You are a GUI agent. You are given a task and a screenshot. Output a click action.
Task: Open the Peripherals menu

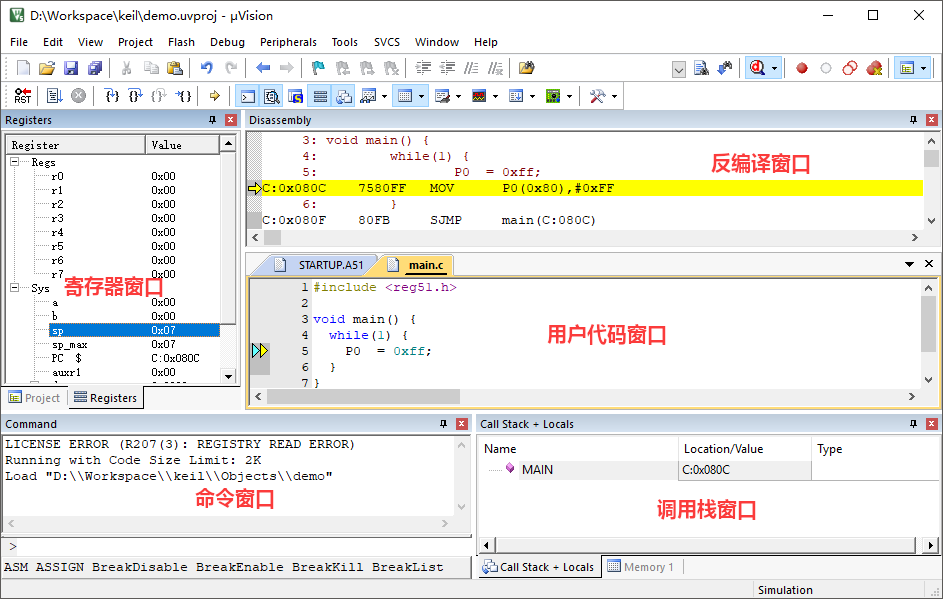click(288, 42)
